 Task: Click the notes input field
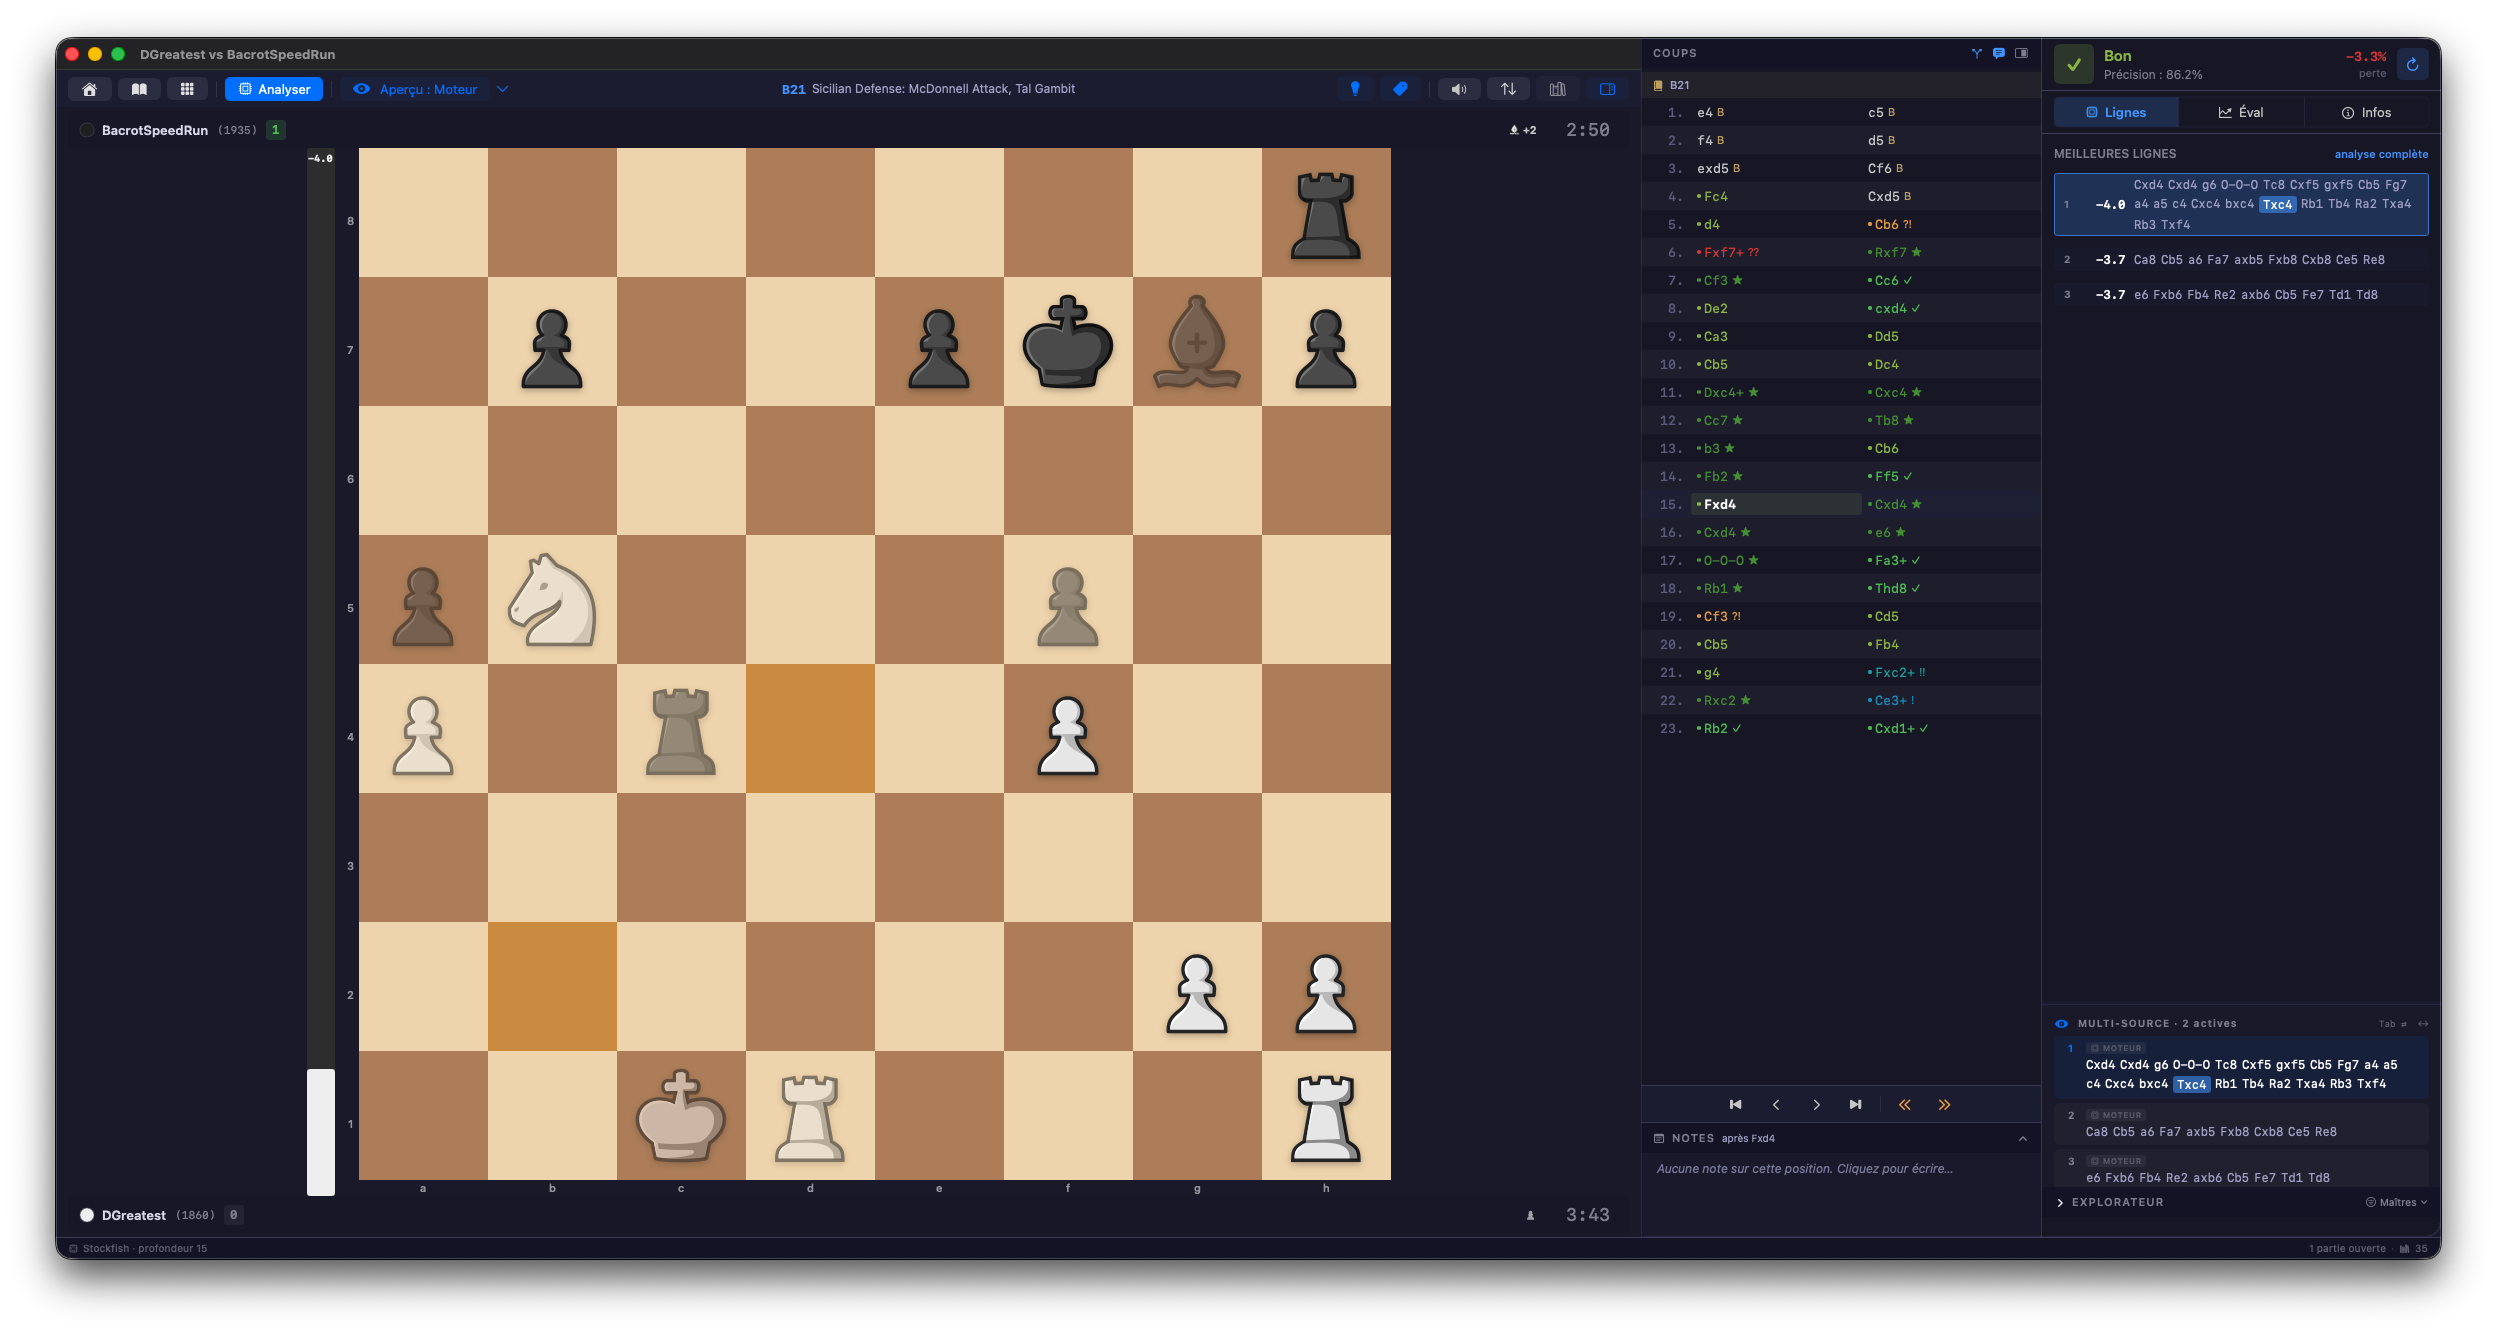point(1840,1169)
